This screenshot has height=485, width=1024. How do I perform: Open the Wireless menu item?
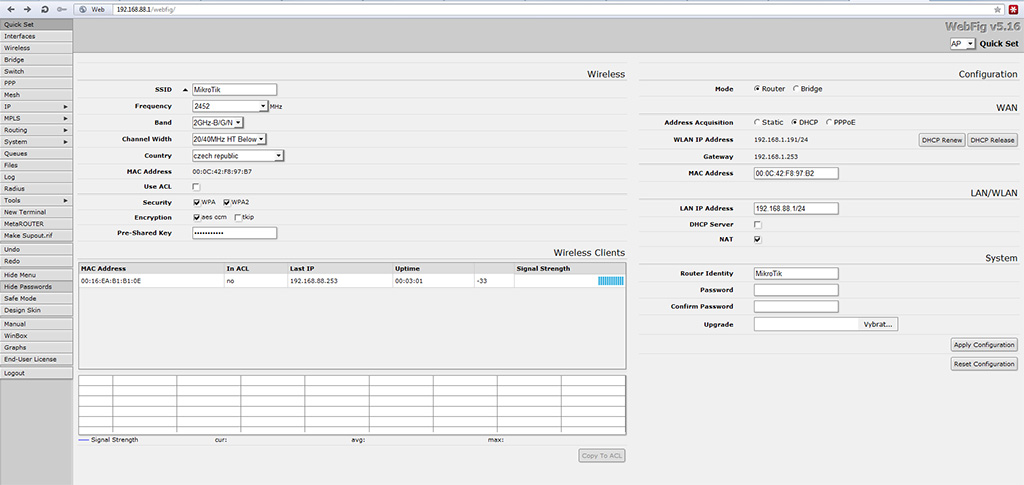click(17, 48)
